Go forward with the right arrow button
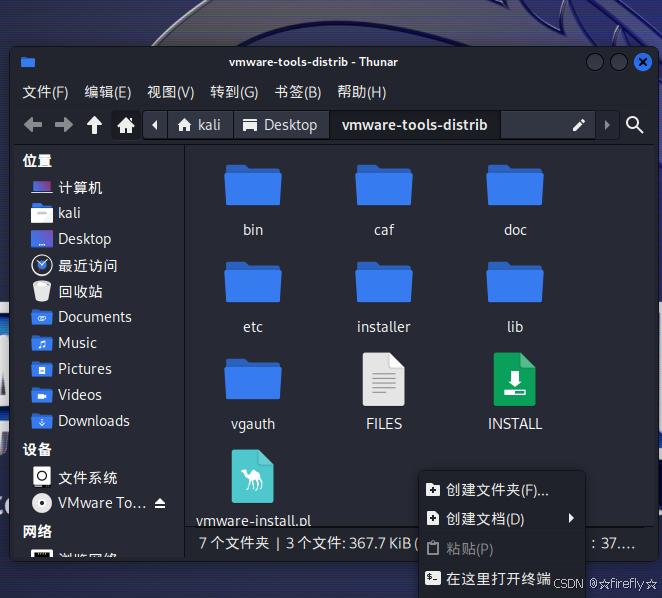The height and width of the screenshot is (598, 662). (64, 125)
